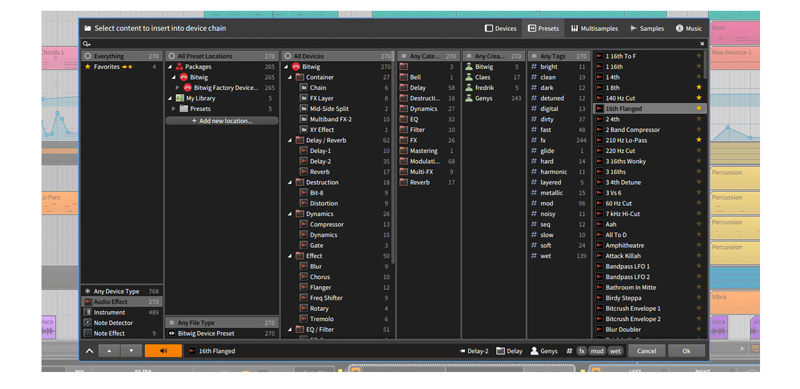Image resolution: width=800 pixels, height=389 pixels.
Task: Click Add new location button
Action: click(x=222, y=121)
